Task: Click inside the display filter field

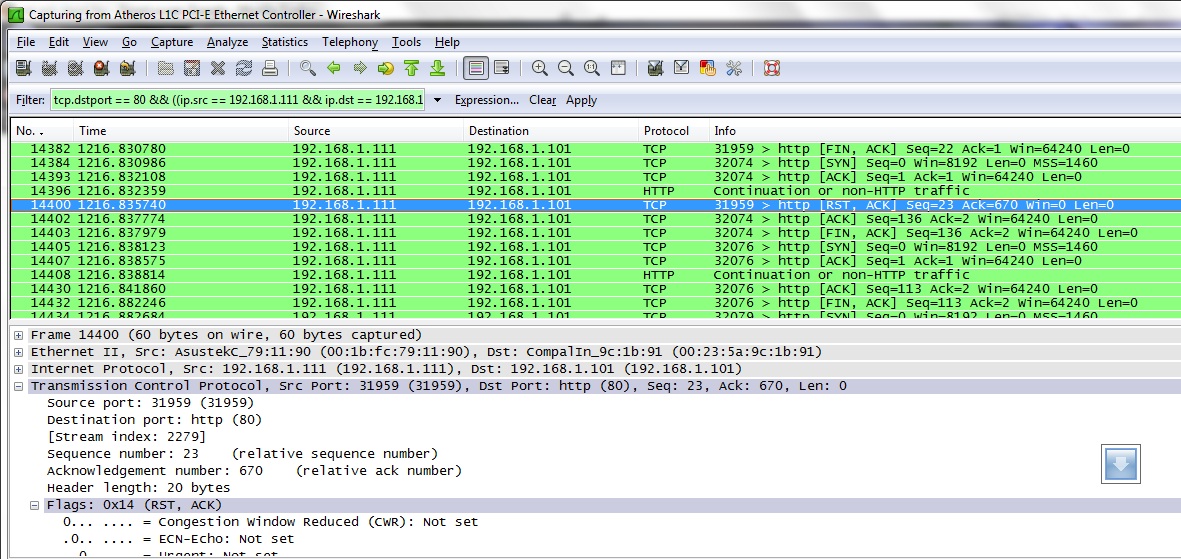Action: click(x=238, y=100)
